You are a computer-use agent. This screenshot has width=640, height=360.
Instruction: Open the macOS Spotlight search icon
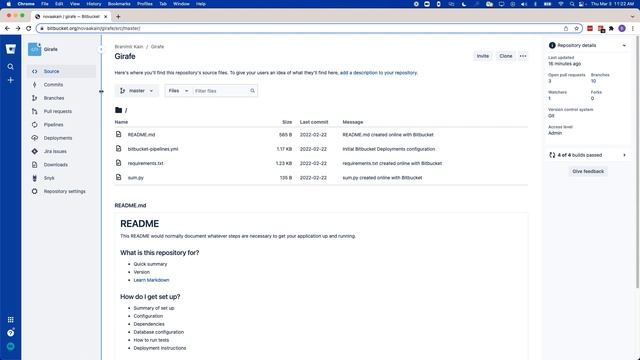[571, 4]
